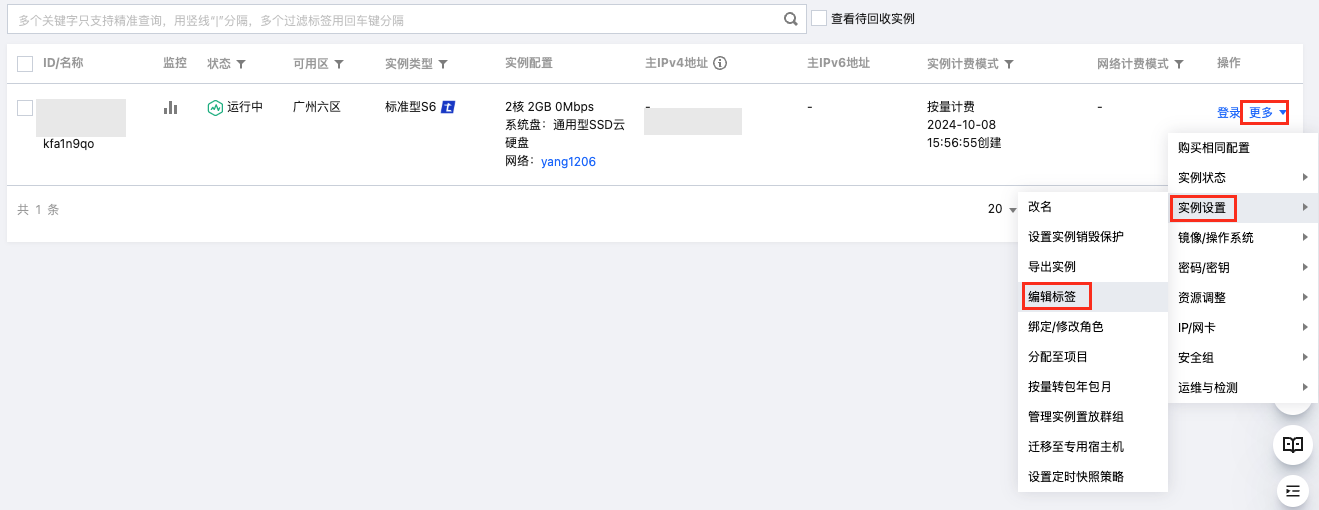The height and width of the screenshot is (510, 1319).
Task: Expand 密码/密钥 submenu
Action: point(1243,267)
